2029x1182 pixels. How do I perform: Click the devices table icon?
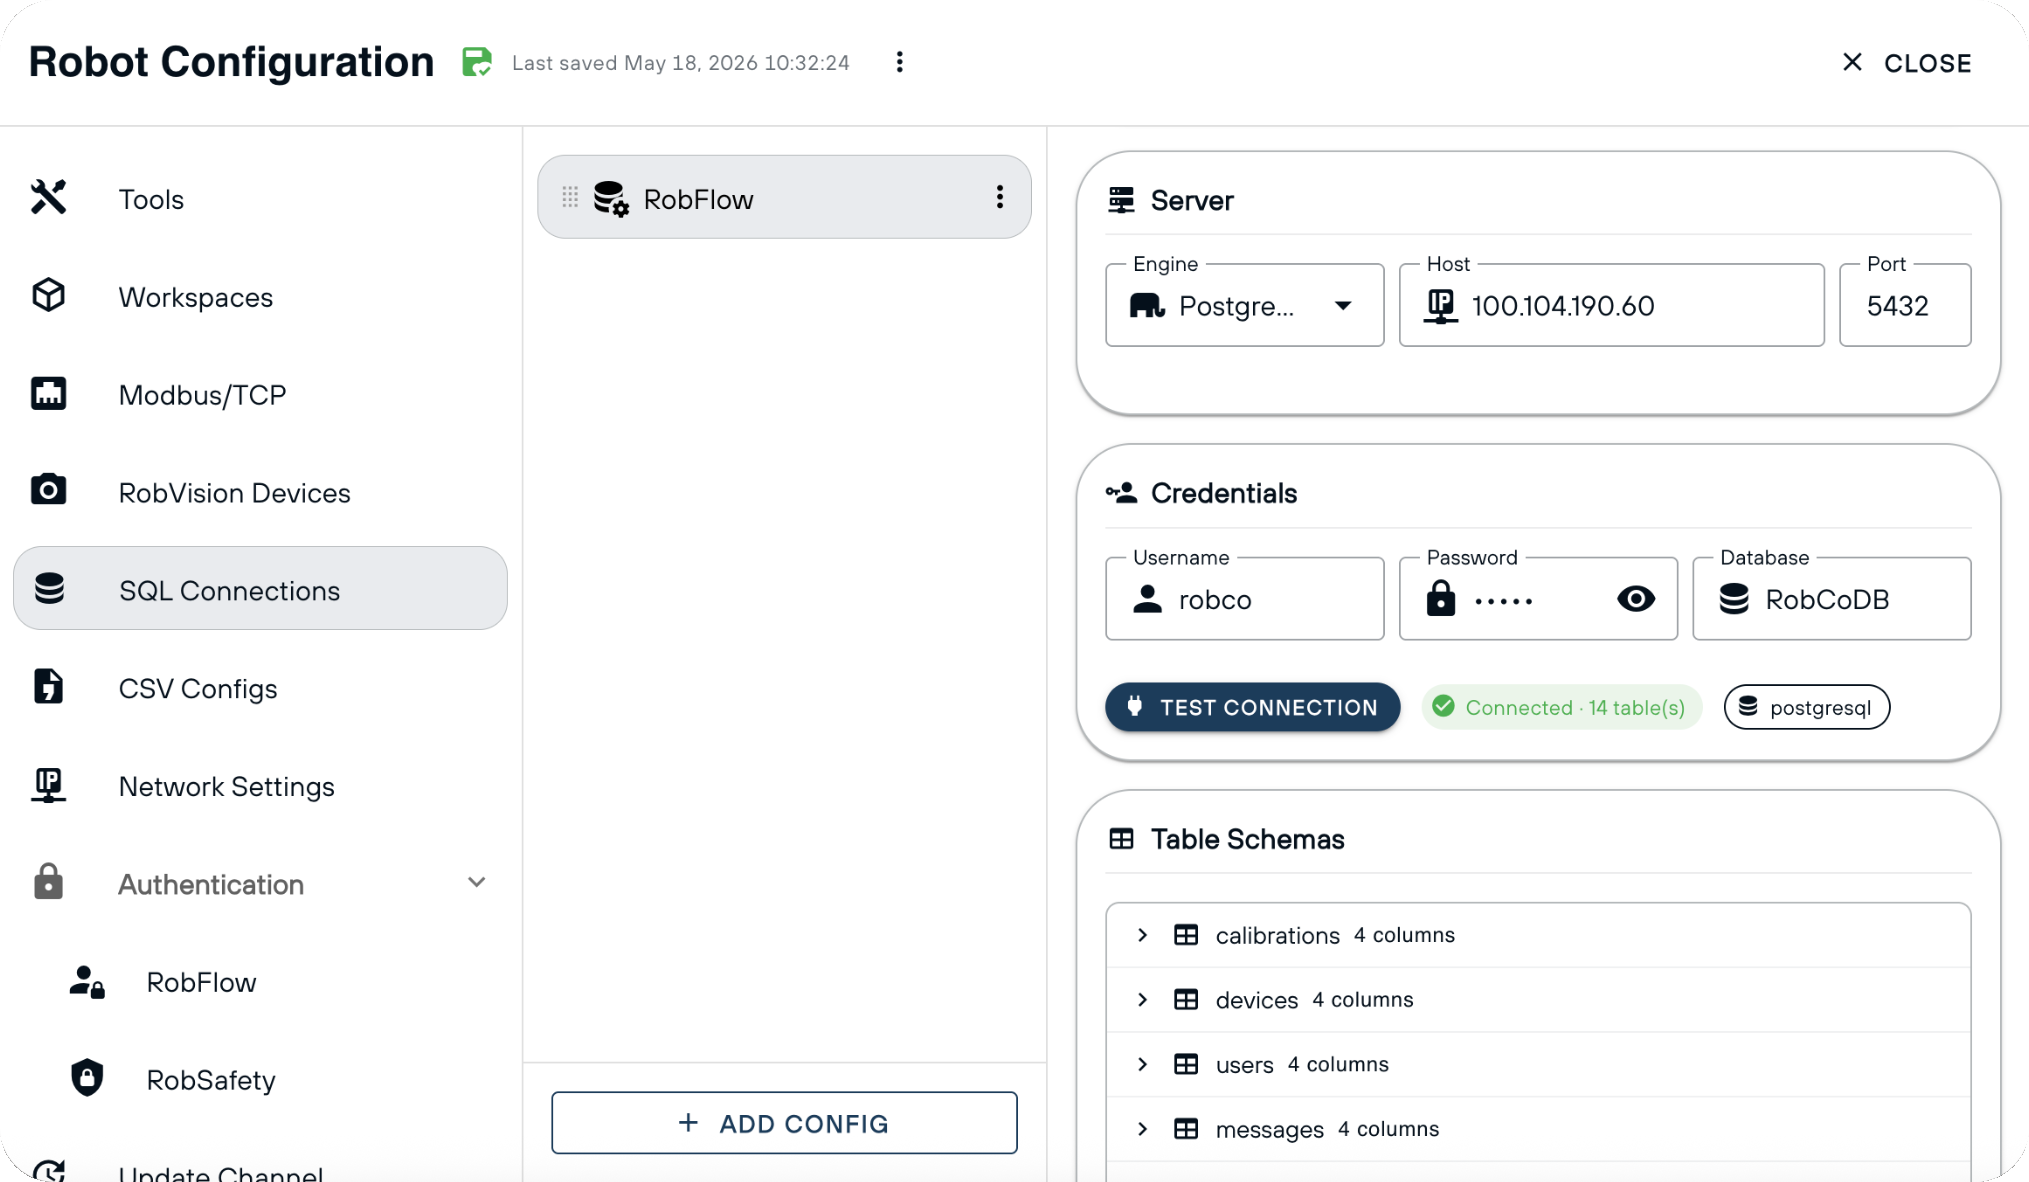tap(1186, 1000)
